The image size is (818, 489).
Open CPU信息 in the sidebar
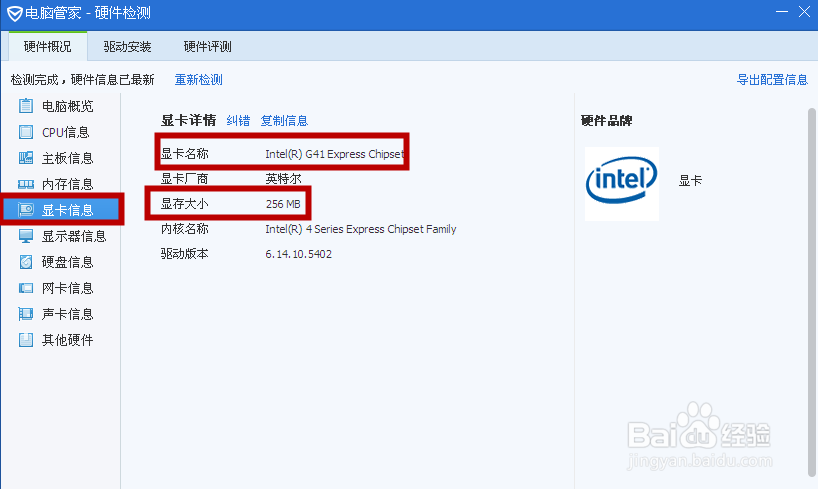click(62, 132)
